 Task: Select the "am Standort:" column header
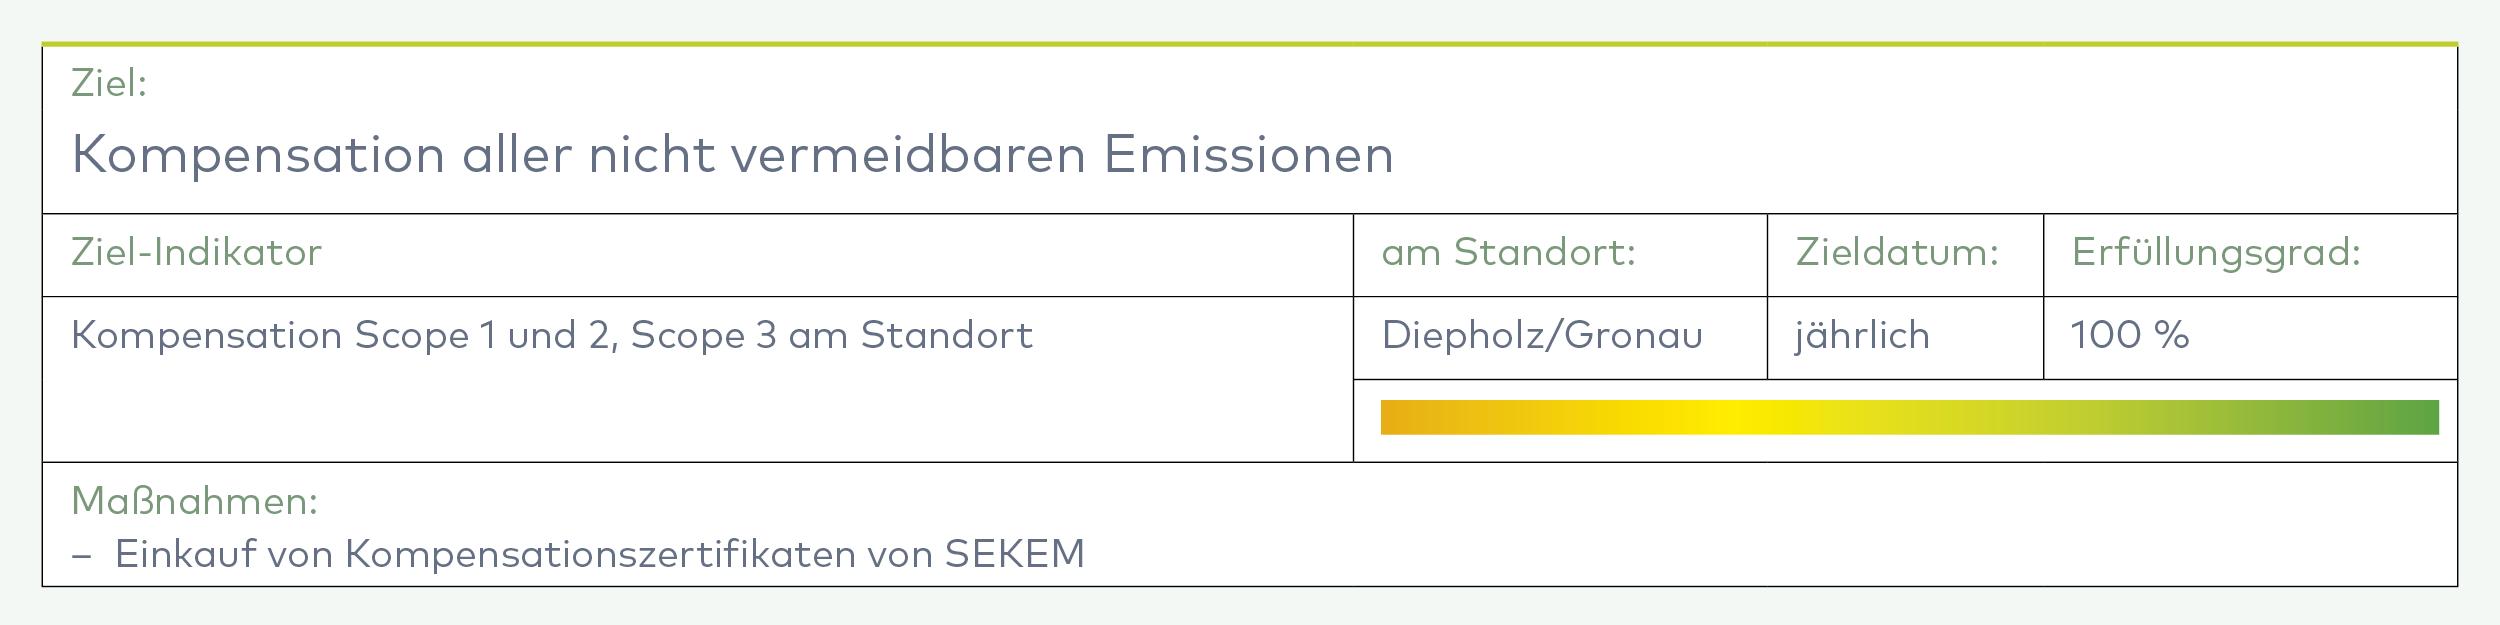1508,252
